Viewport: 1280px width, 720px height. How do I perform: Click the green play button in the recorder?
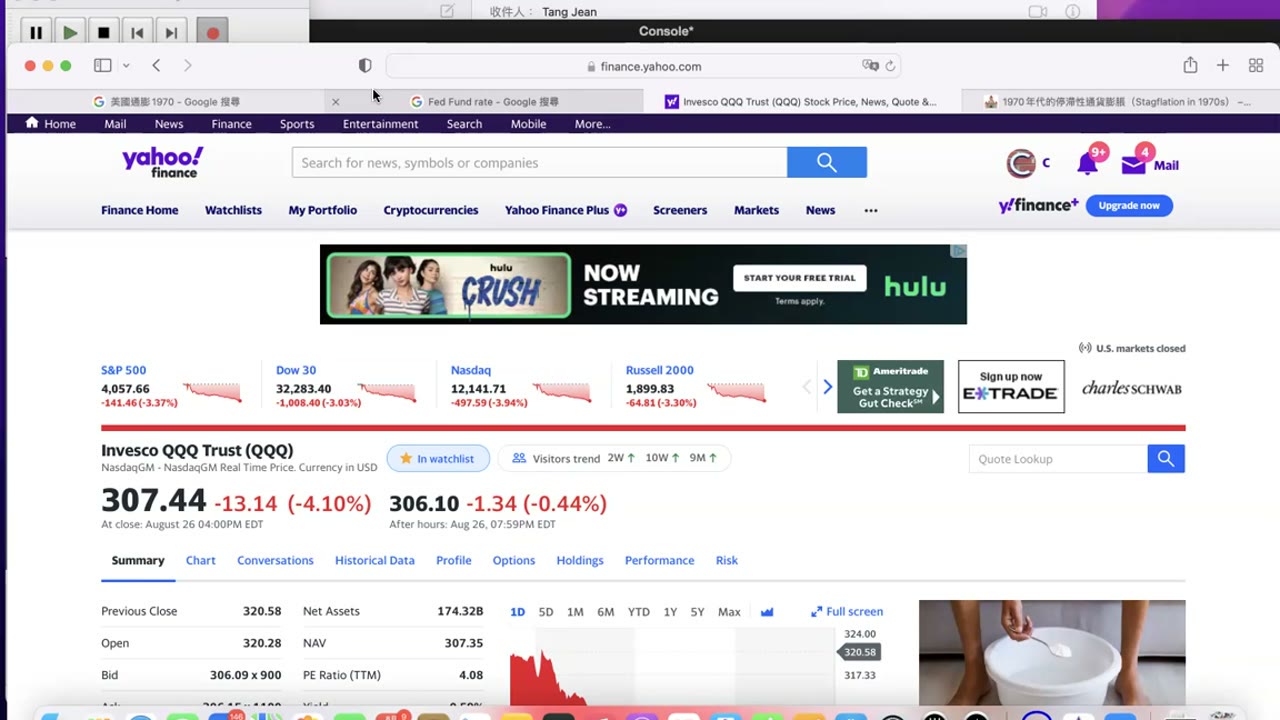(70, 32)
